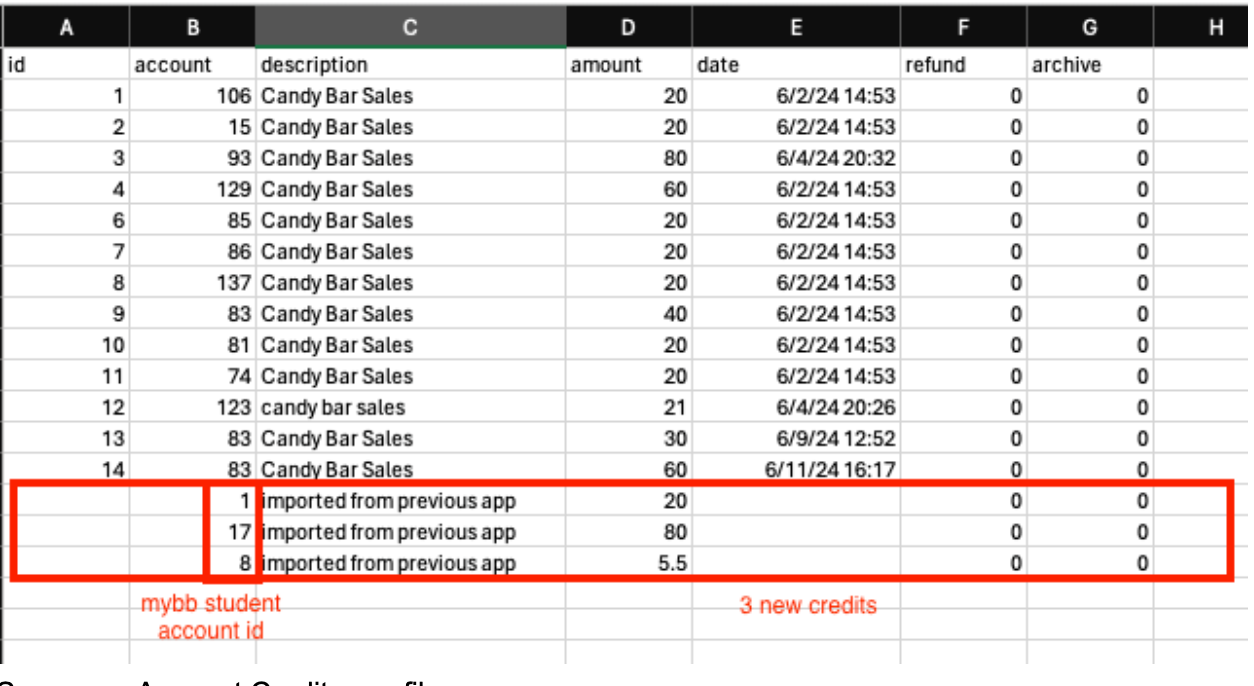Viewport: 1254px width, 686px height.
Task: Click the 'id' header cell
Action: [66, 65]
